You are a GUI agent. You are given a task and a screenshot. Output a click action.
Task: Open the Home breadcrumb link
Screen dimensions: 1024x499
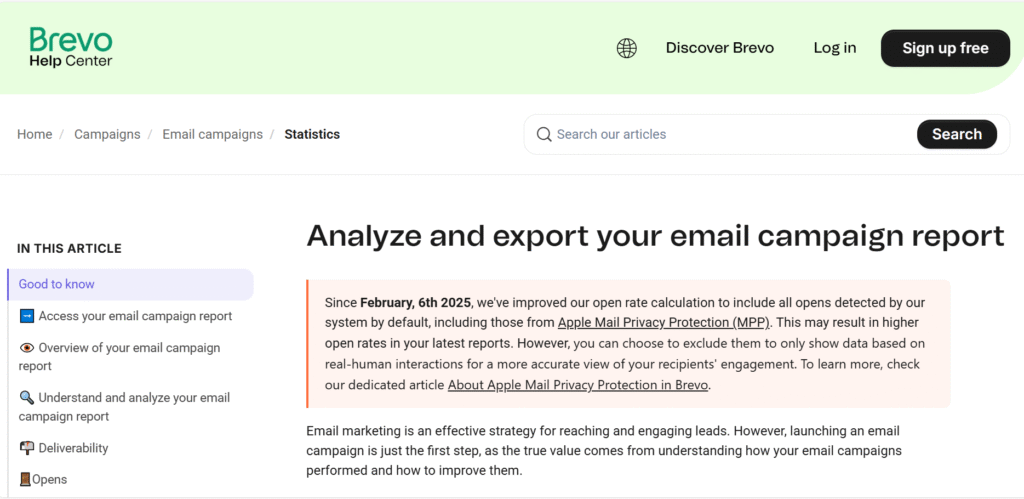35,135
